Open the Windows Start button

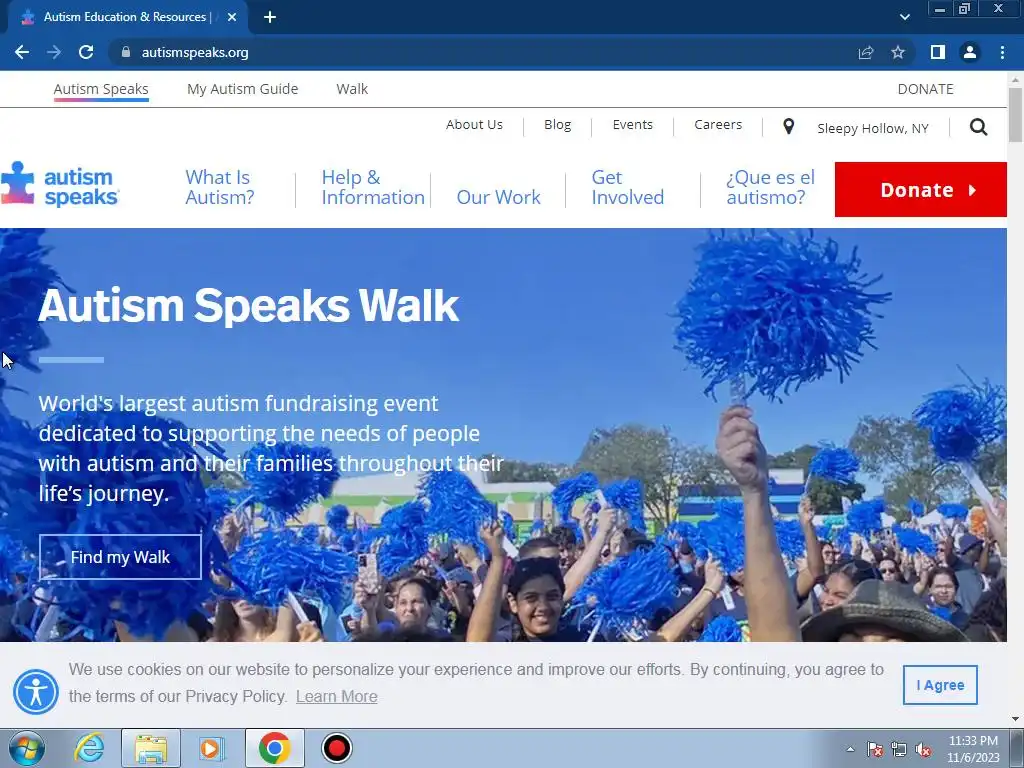coord(26,748)
